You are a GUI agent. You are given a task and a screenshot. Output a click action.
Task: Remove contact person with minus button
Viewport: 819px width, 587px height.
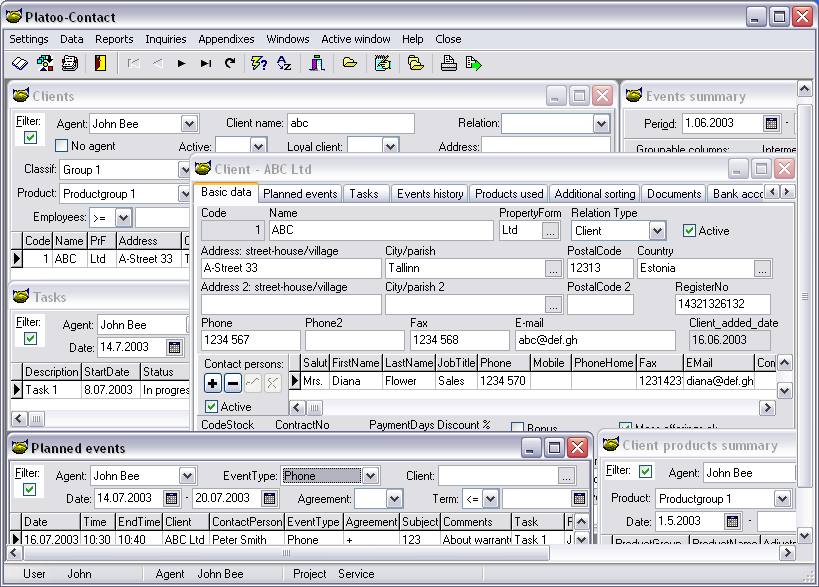point(232,383)
